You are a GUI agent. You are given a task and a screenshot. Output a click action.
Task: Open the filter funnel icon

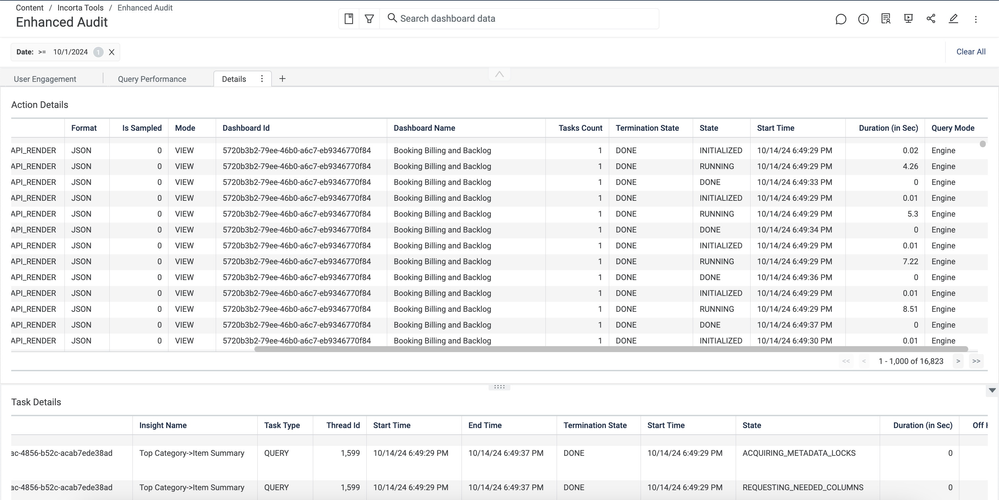369,19
